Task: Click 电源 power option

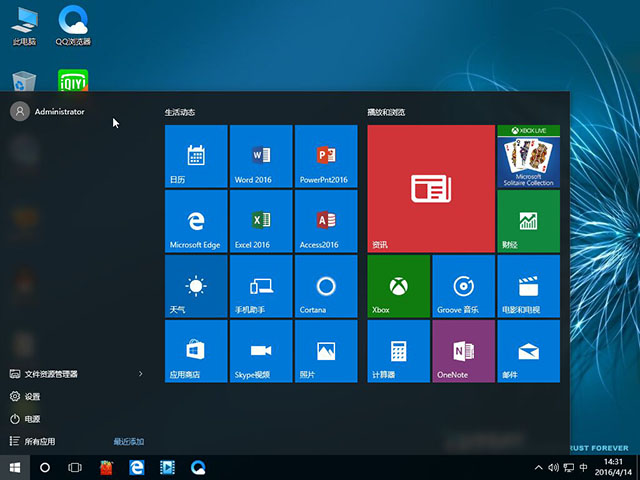Action: click(33, 419)
